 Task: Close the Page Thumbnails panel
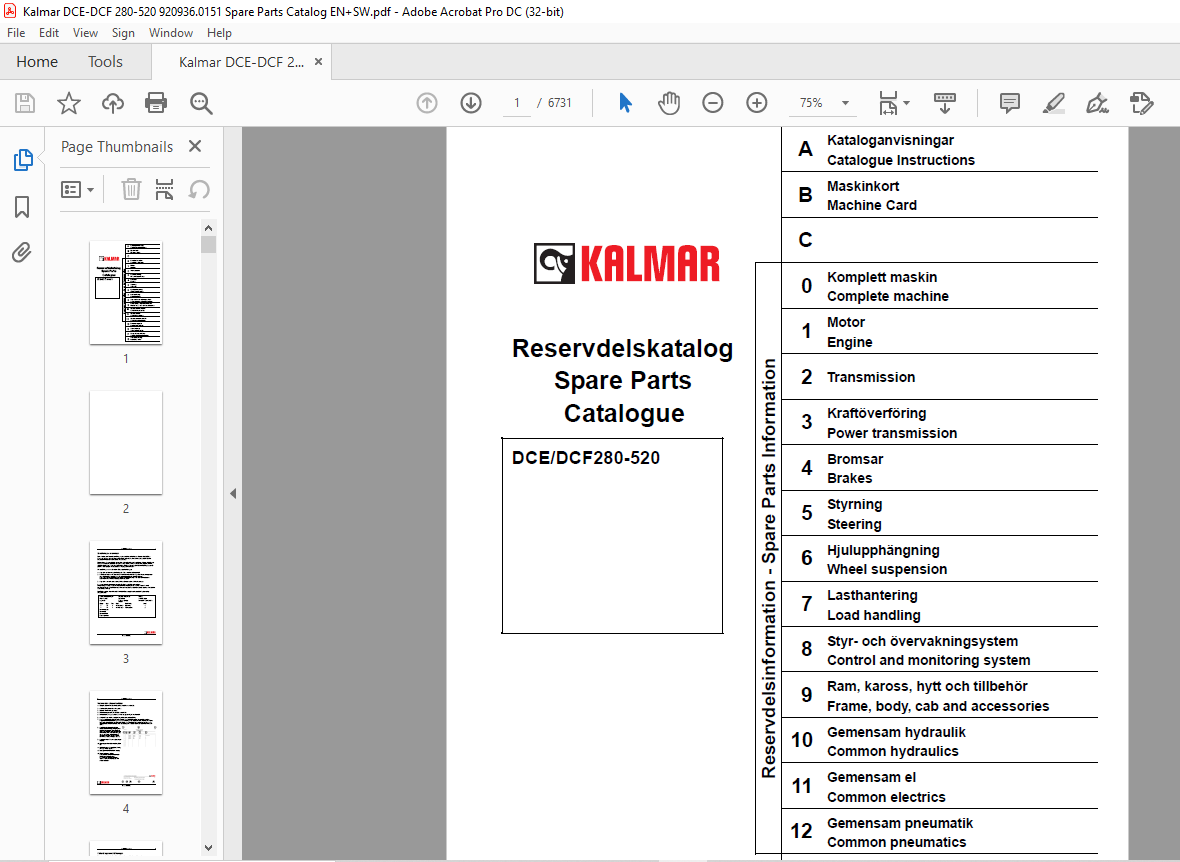pos(195,146)
